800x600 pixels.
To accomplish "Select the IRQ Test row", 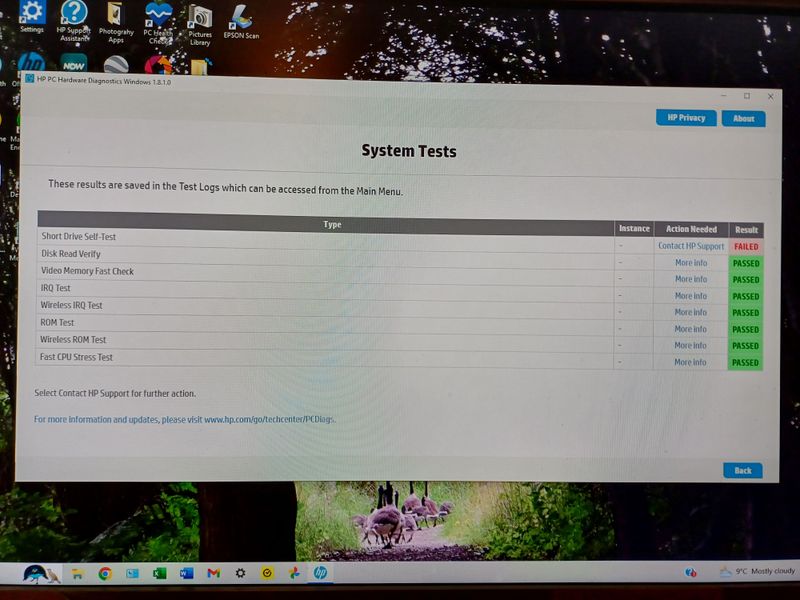I will (400, 292).
